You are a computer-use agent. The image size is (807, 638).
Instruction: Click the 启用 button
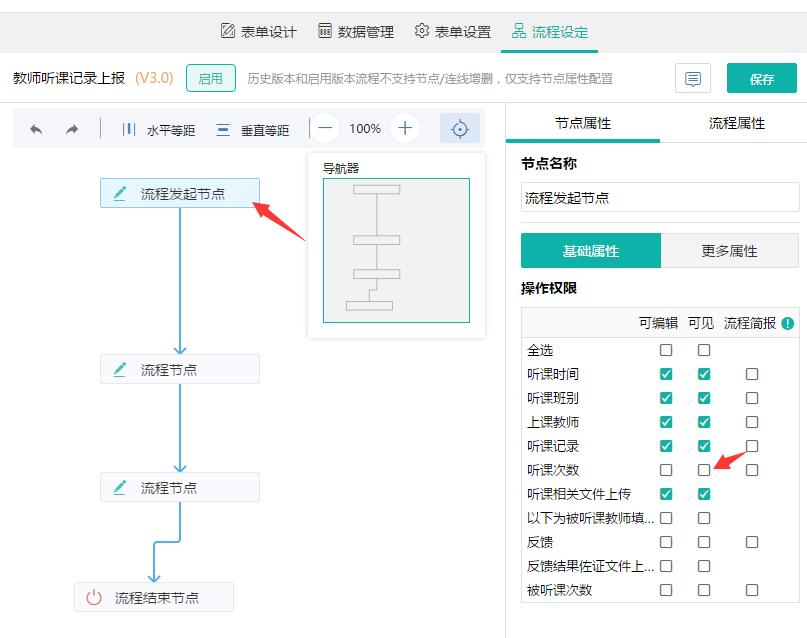click(211, 77)
